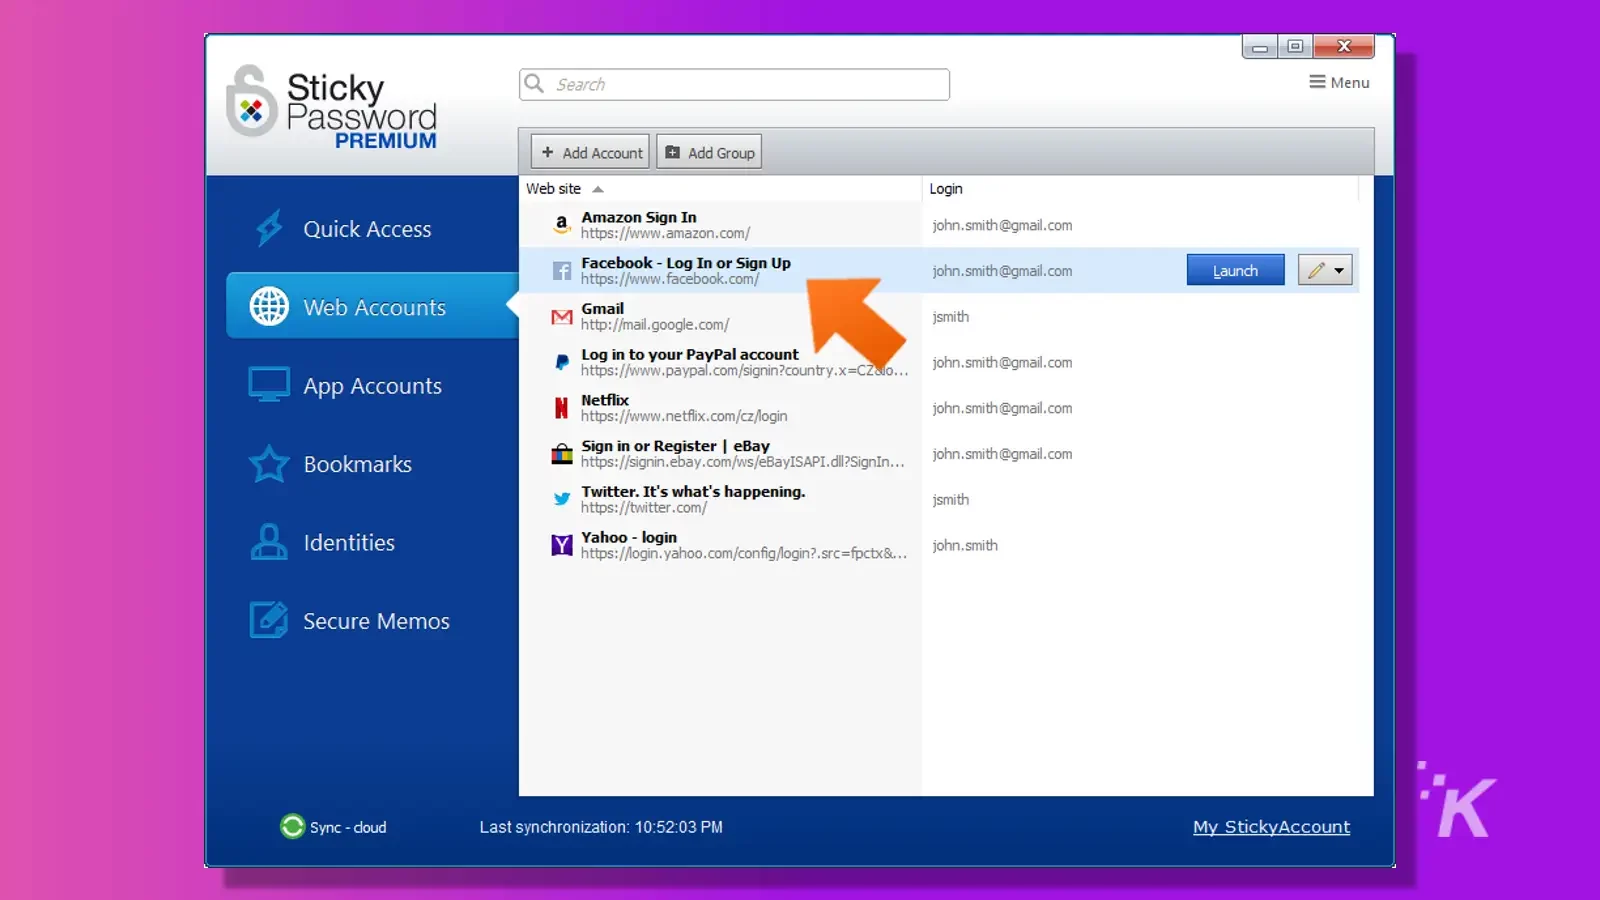
Task: Go to Secure Memos section
Action: tap(376, 621)
